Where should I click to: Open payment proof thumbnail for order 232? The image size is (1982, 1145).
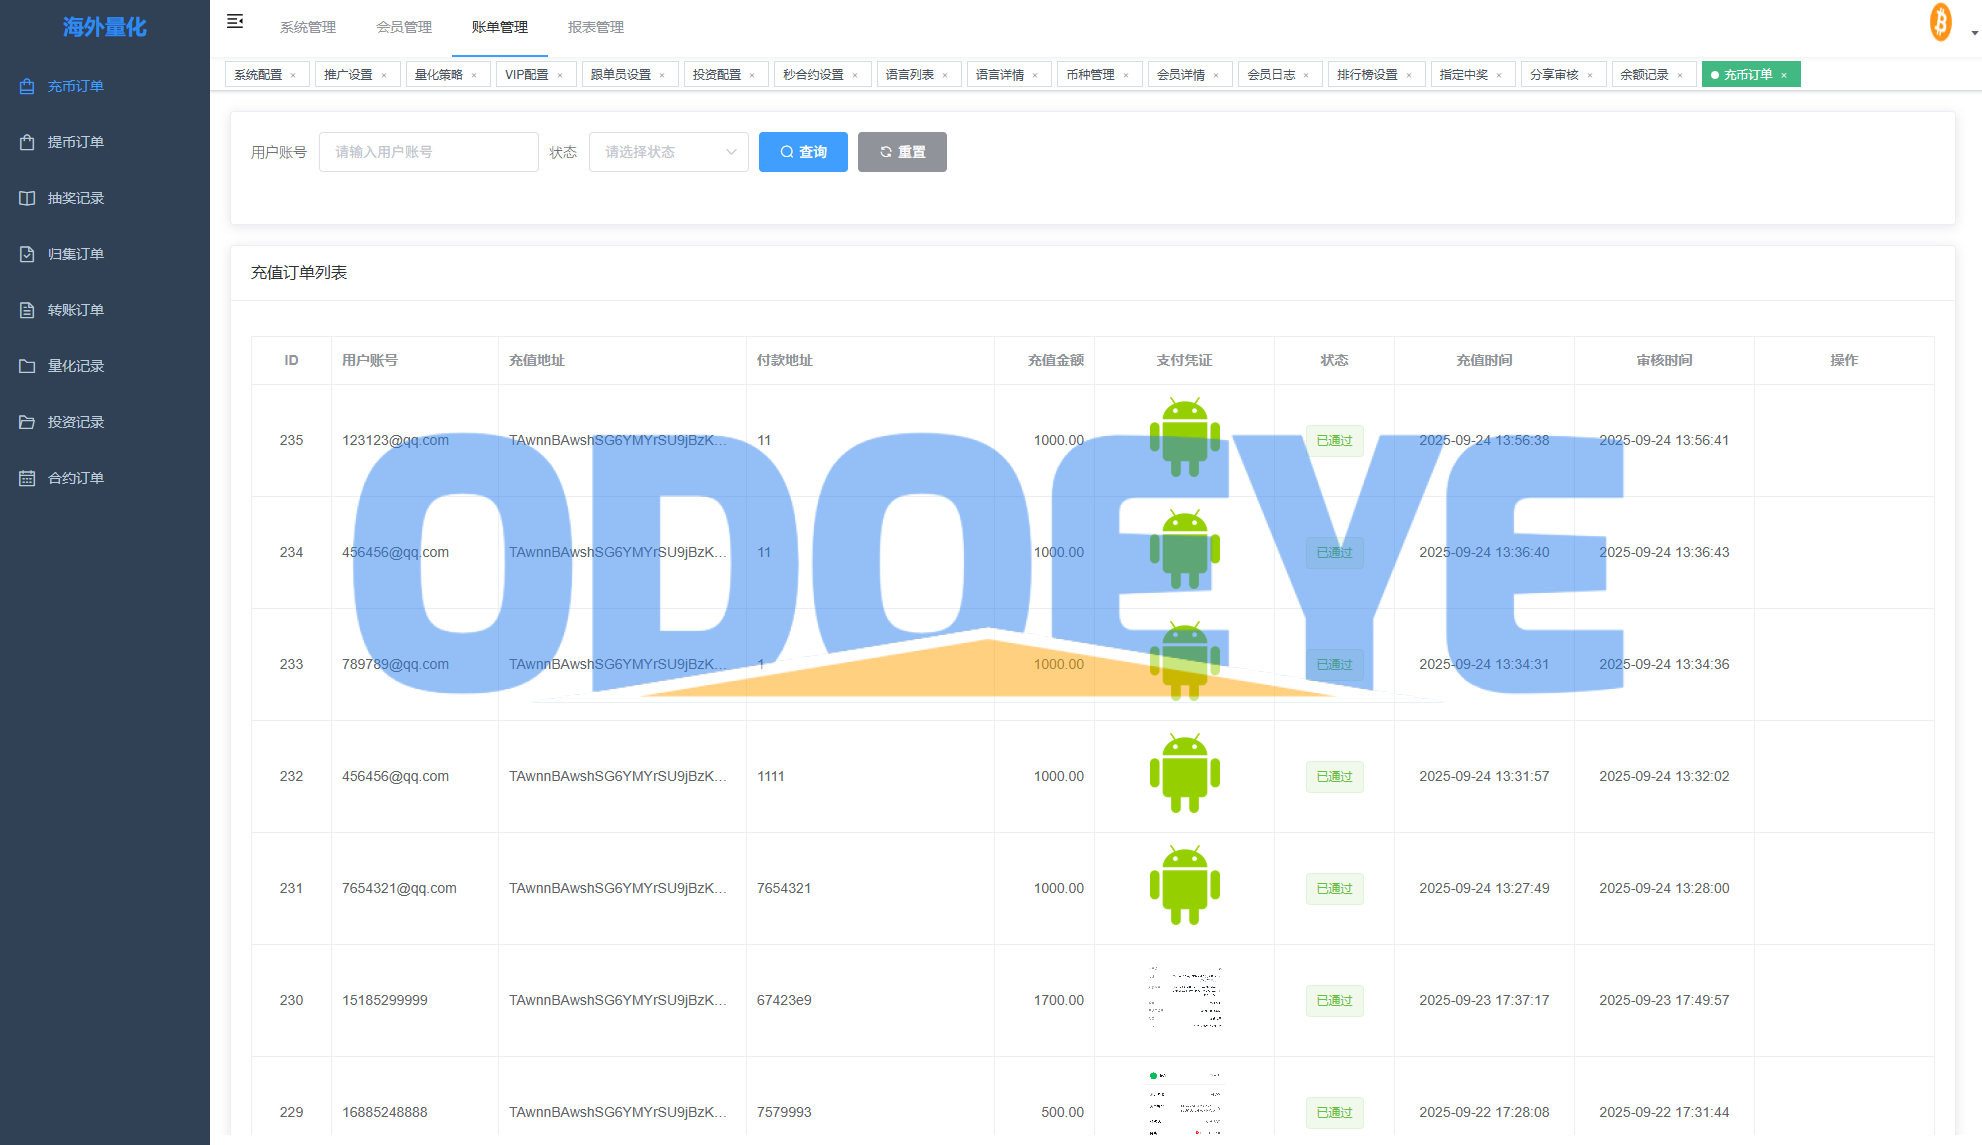click(x=1184, y=775)
